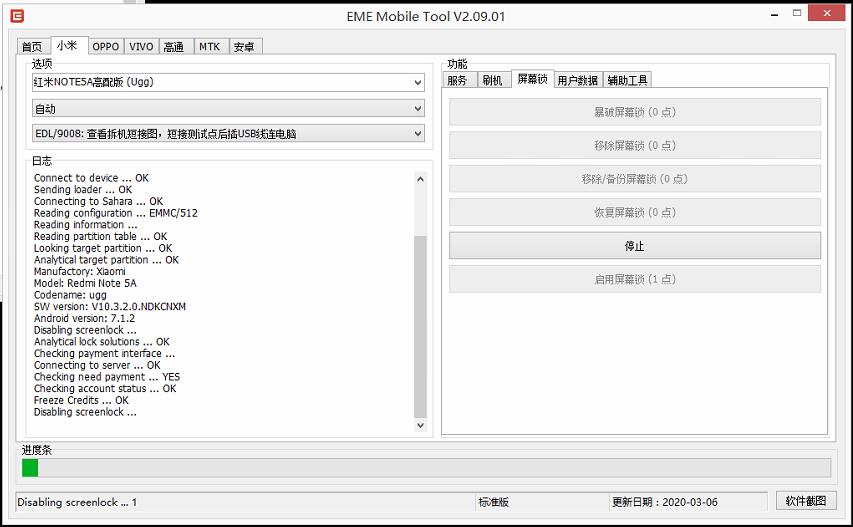
Task: Open the 安卓 tab
Action: pyautogui.click(x=244, y=47)
